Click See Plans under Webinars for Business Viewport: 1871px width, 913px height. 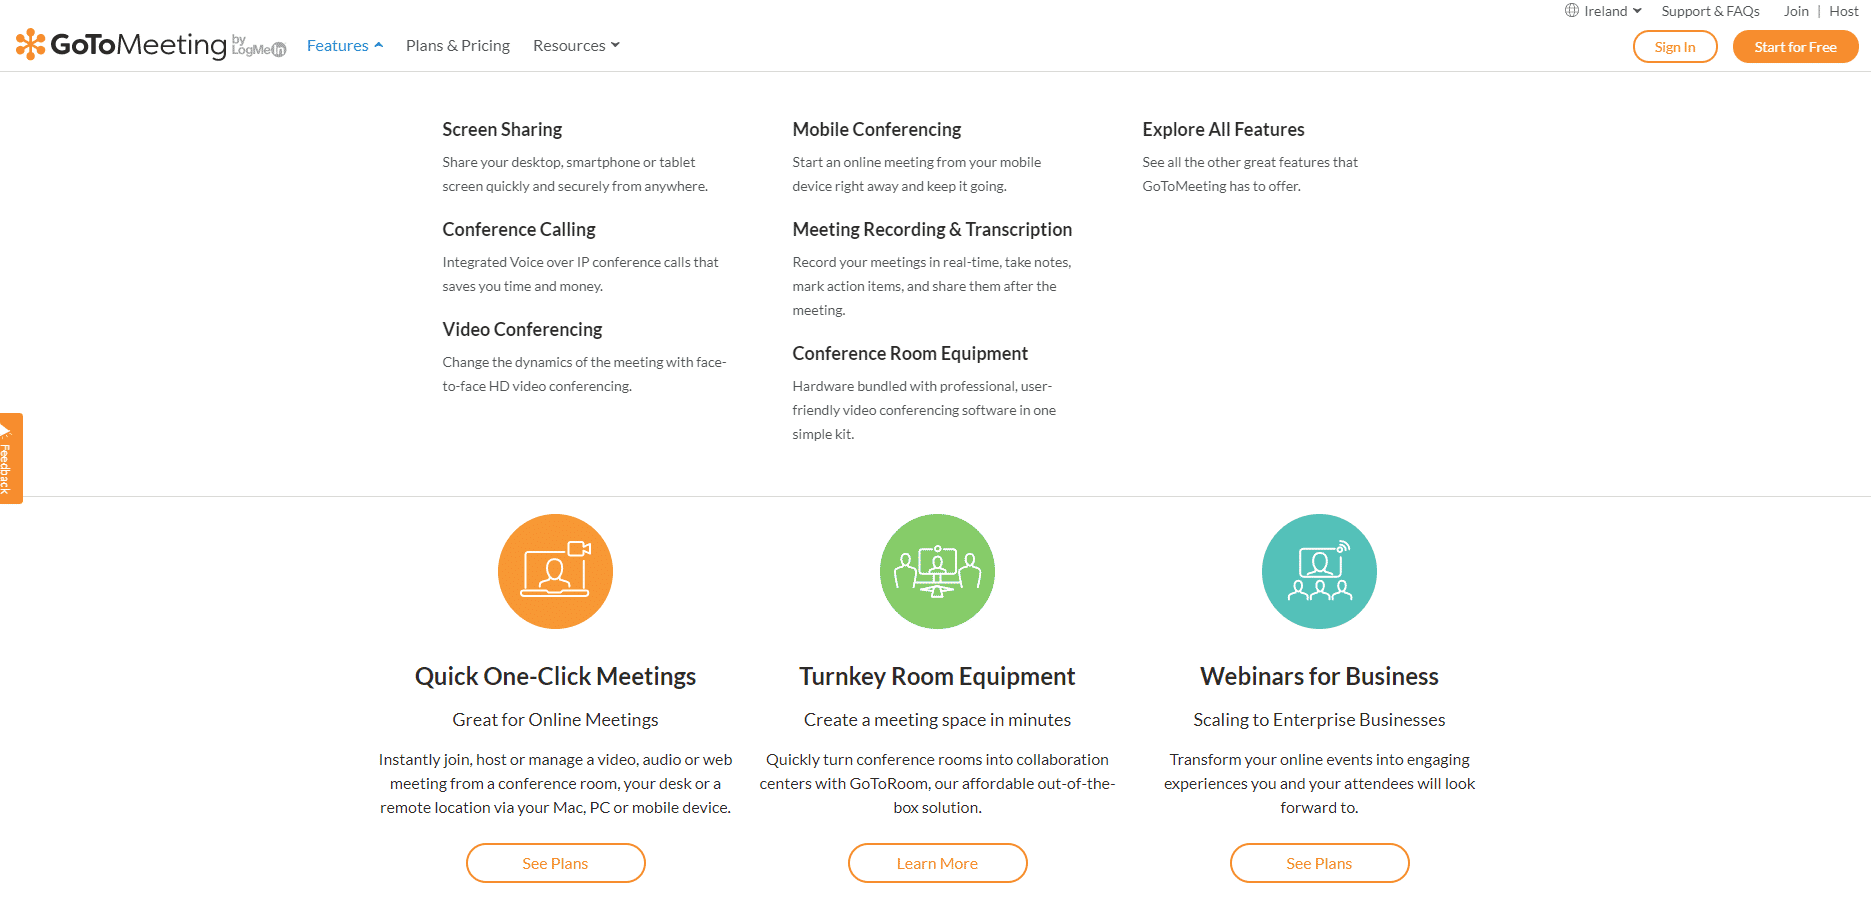tap(1319, 863)
